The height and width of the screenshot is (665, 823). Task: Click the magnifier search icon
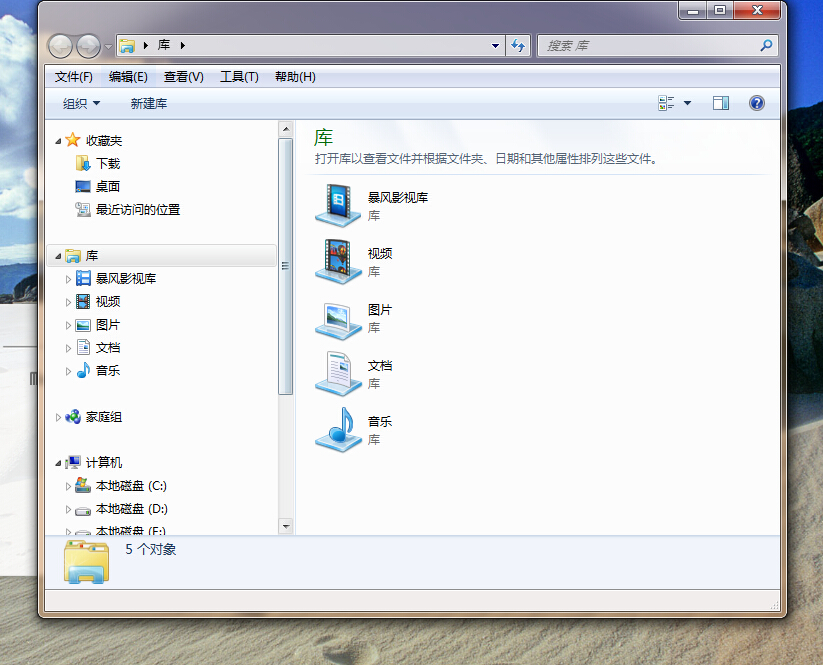[x=766, y=46]
